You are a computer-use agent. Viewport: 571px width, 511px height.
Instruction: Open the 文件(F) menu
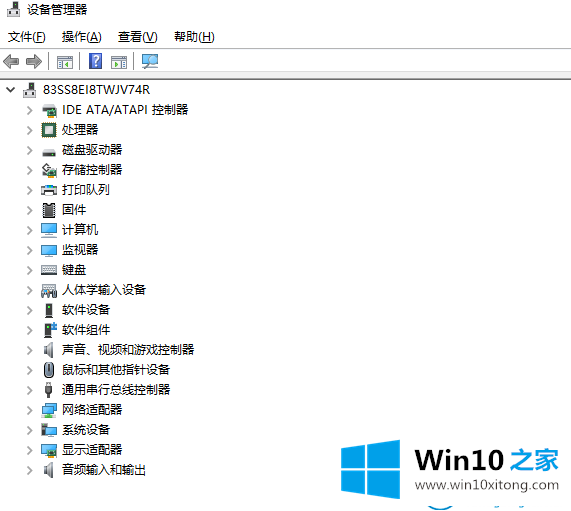(x=27, y=37)
